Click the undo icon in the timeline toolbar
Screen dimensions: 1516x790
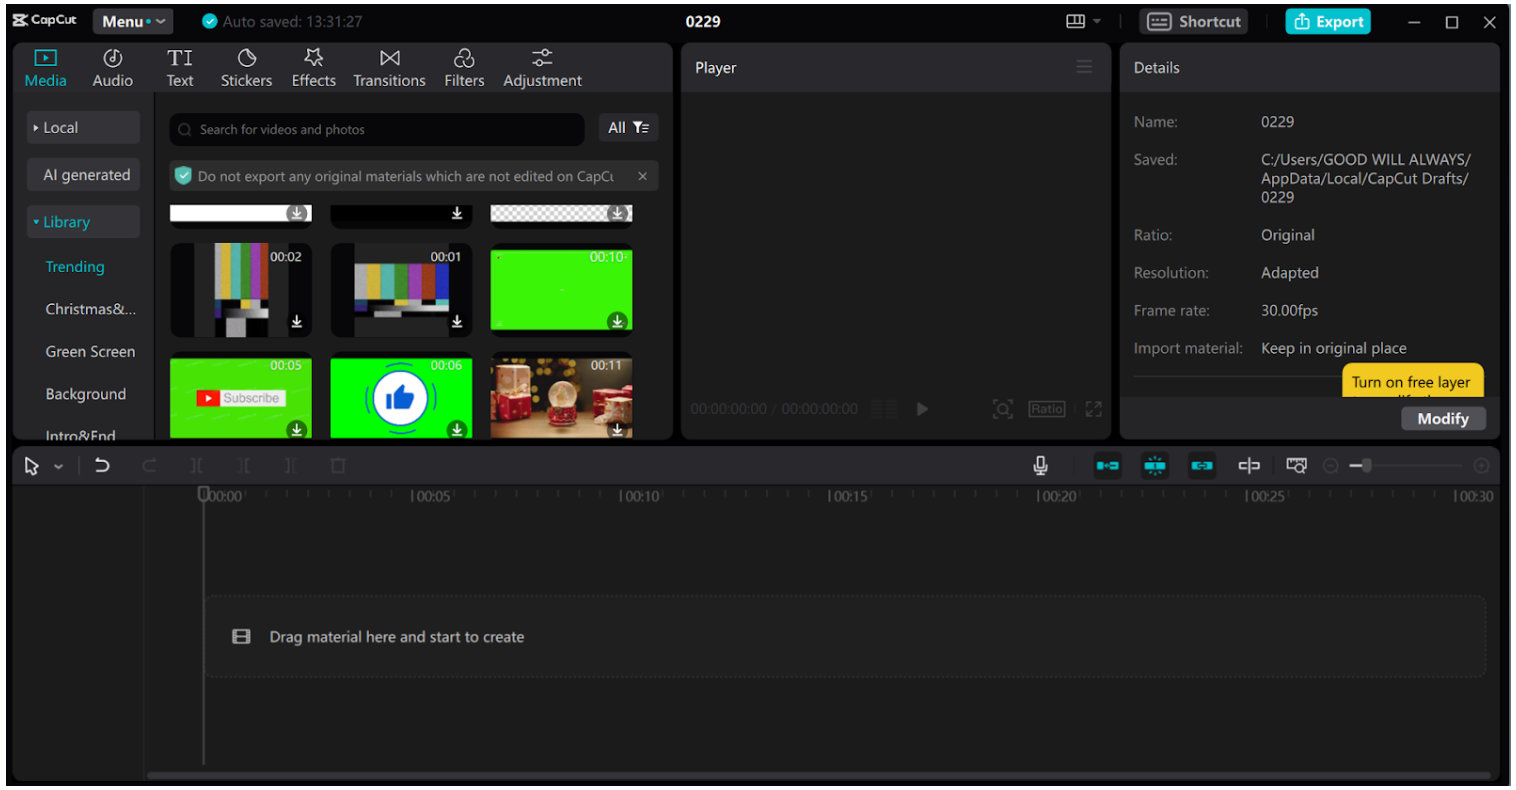pyautogui.click(x=101, y=465)
